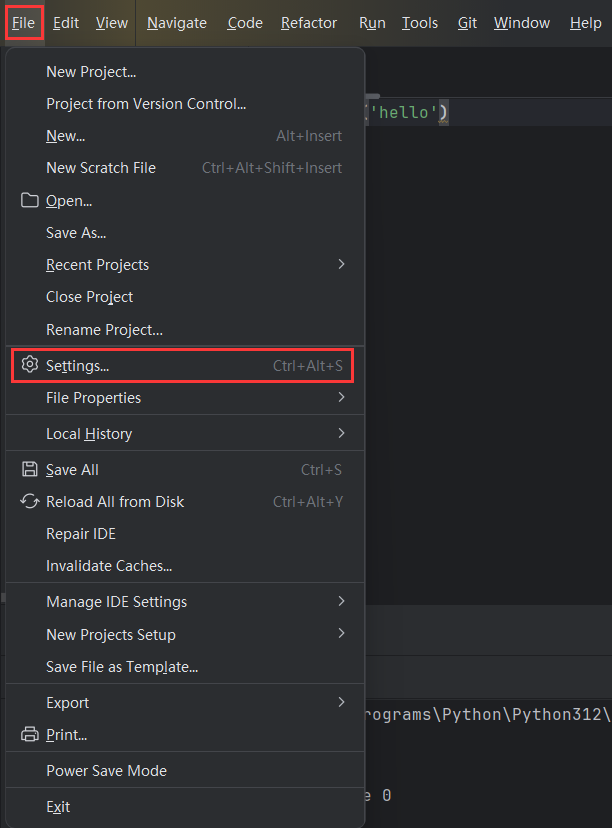The height and width of the screenshot is (828, 612).
Task: Click the floppy disk Save All icon
Action: pyautogui.click(x=29, y=470)
